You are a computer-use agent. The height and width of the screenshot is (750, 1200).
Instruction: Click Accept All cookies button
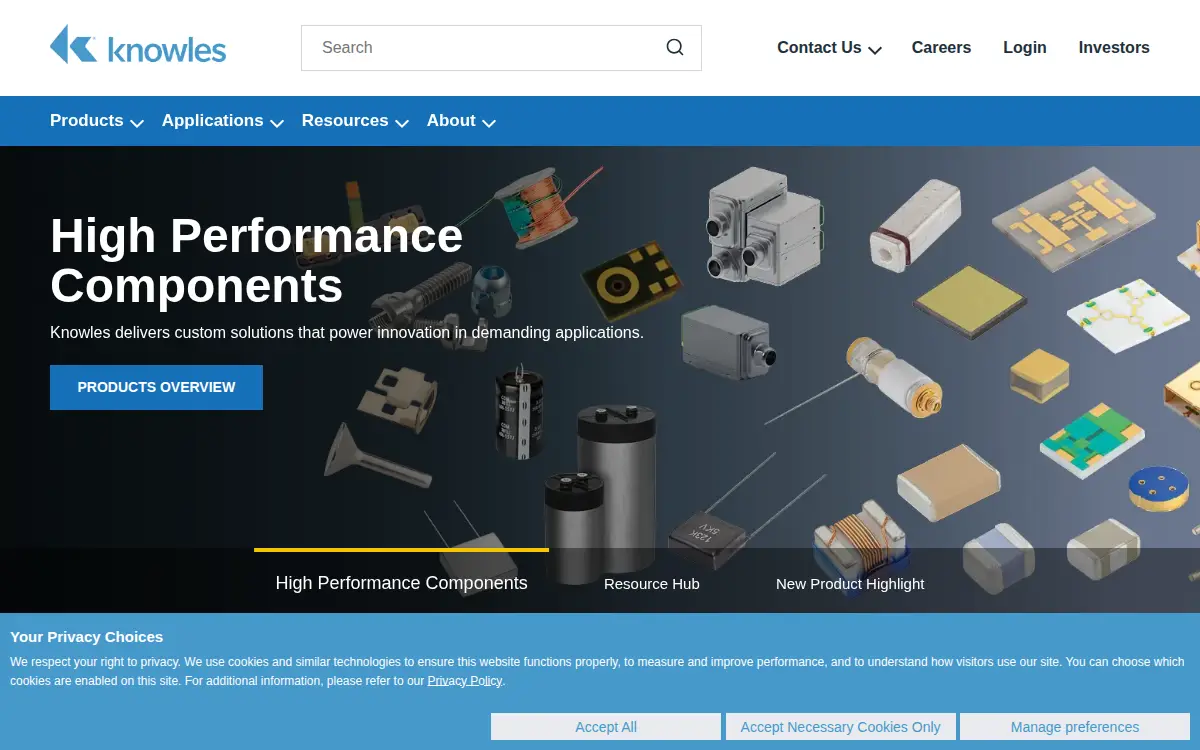[606, 727]
